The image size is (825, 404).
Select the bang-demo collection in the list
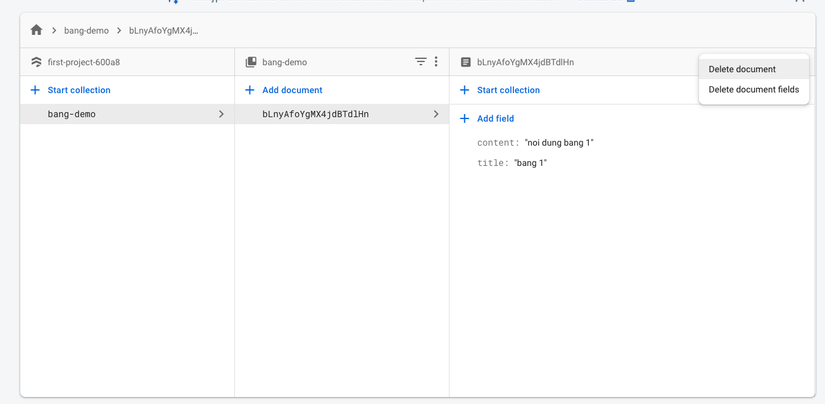(x=72, y=114)
